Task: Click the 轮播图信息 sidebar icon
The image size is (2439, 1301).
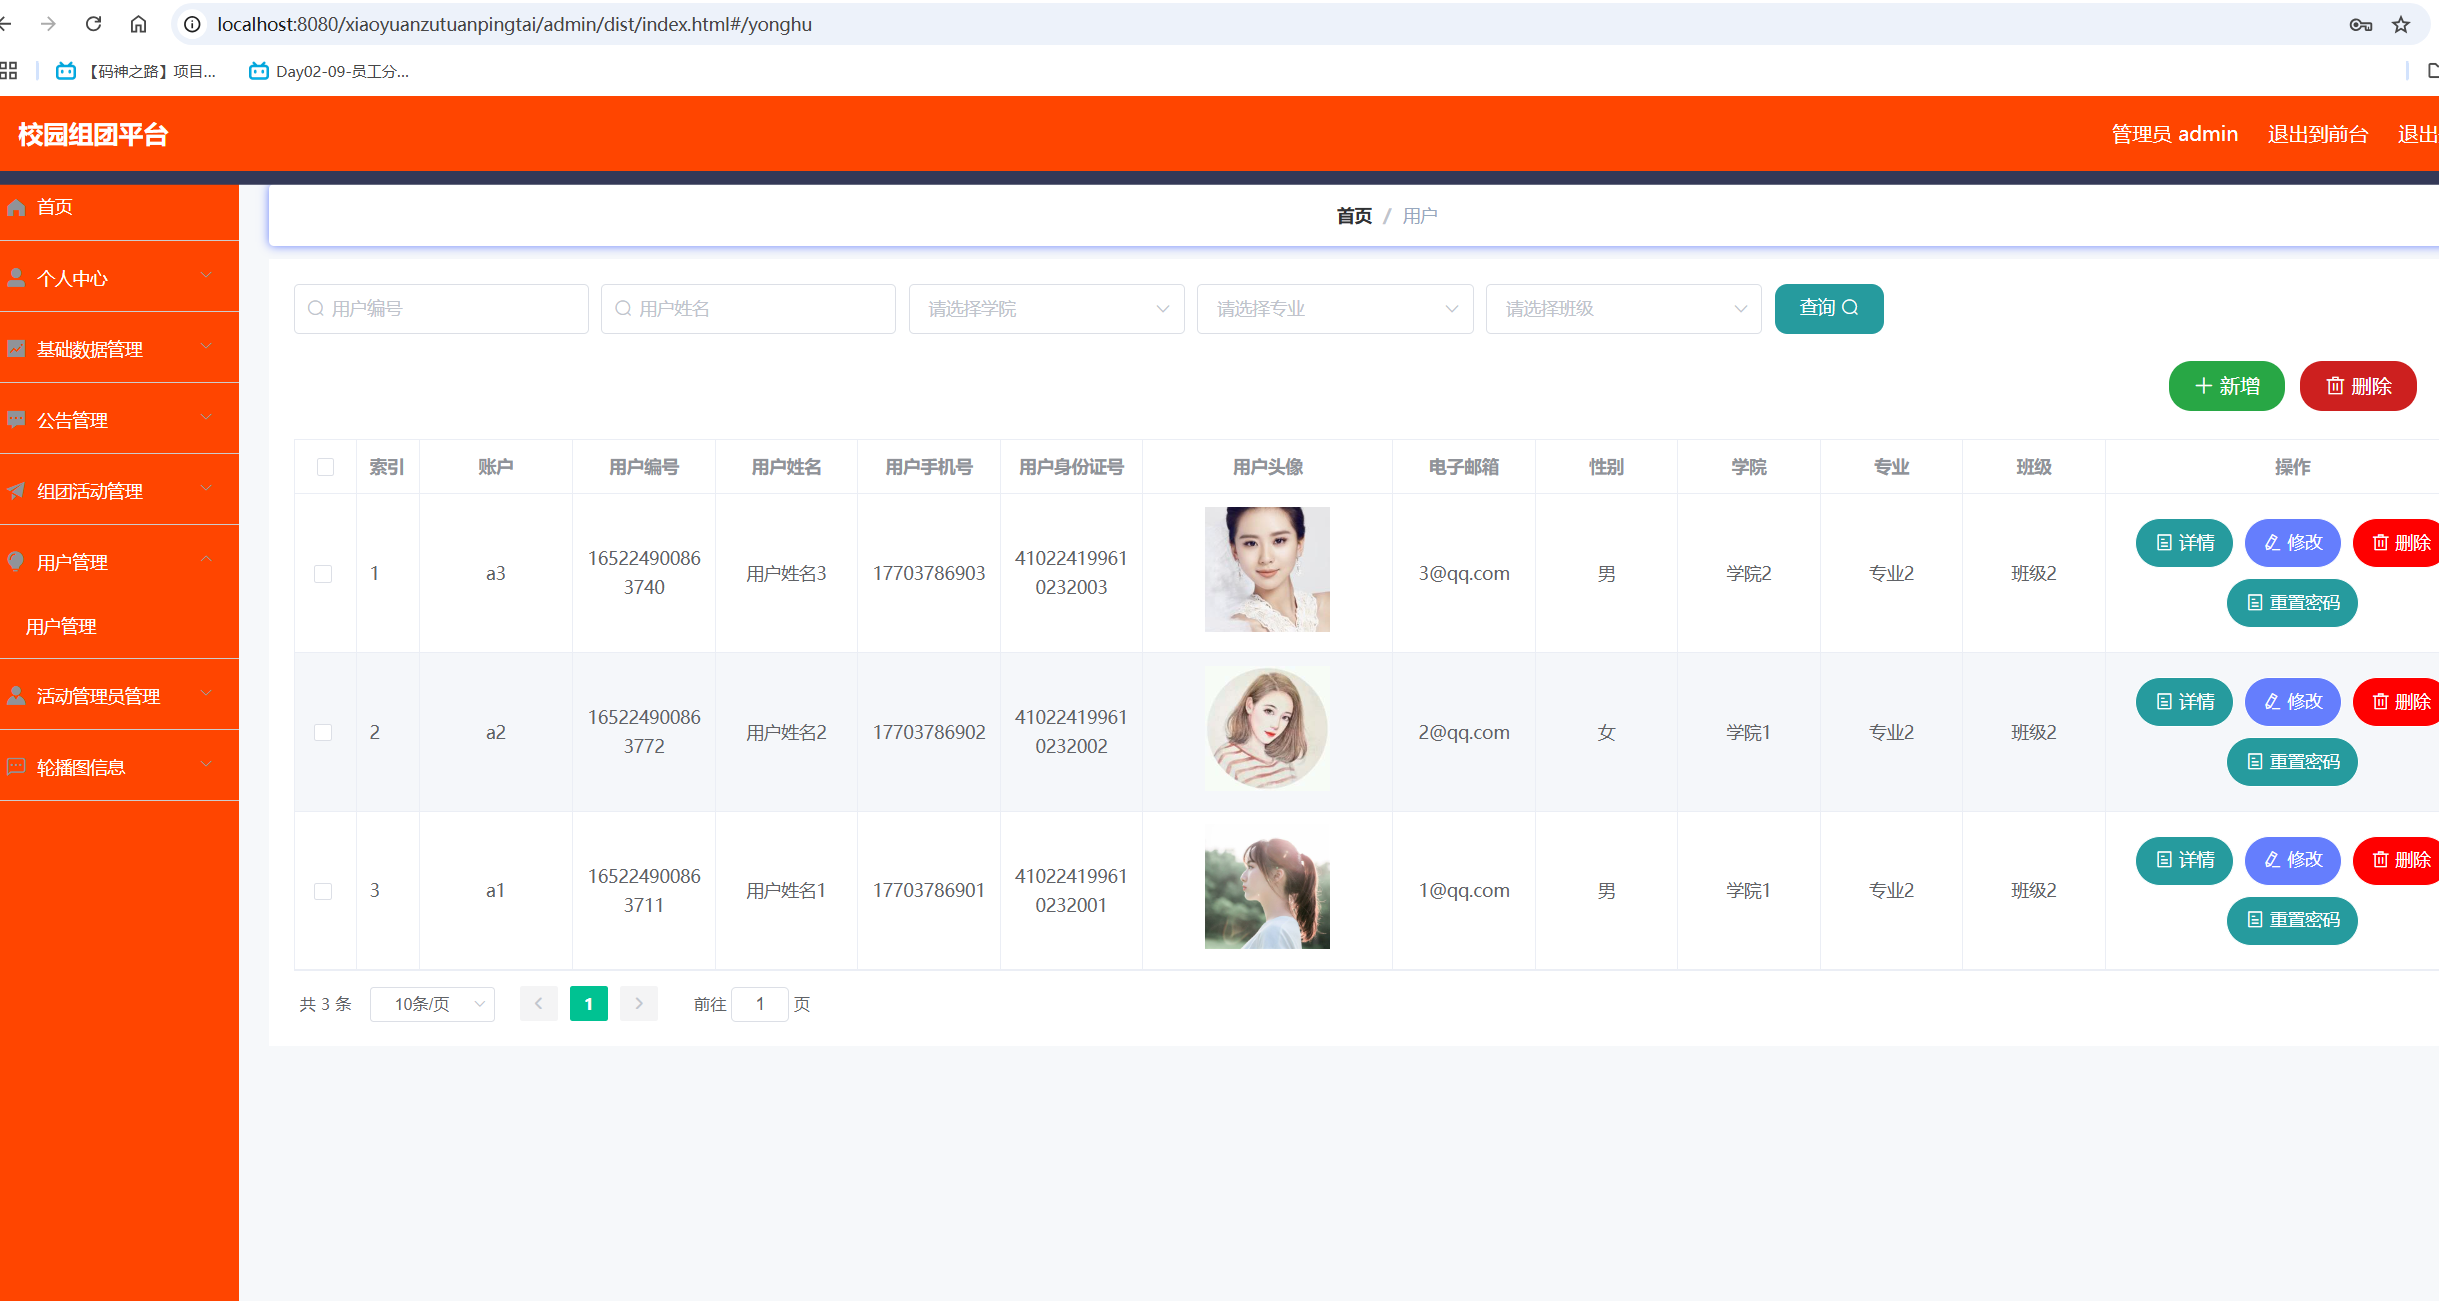Action: [x=16, y=767]
